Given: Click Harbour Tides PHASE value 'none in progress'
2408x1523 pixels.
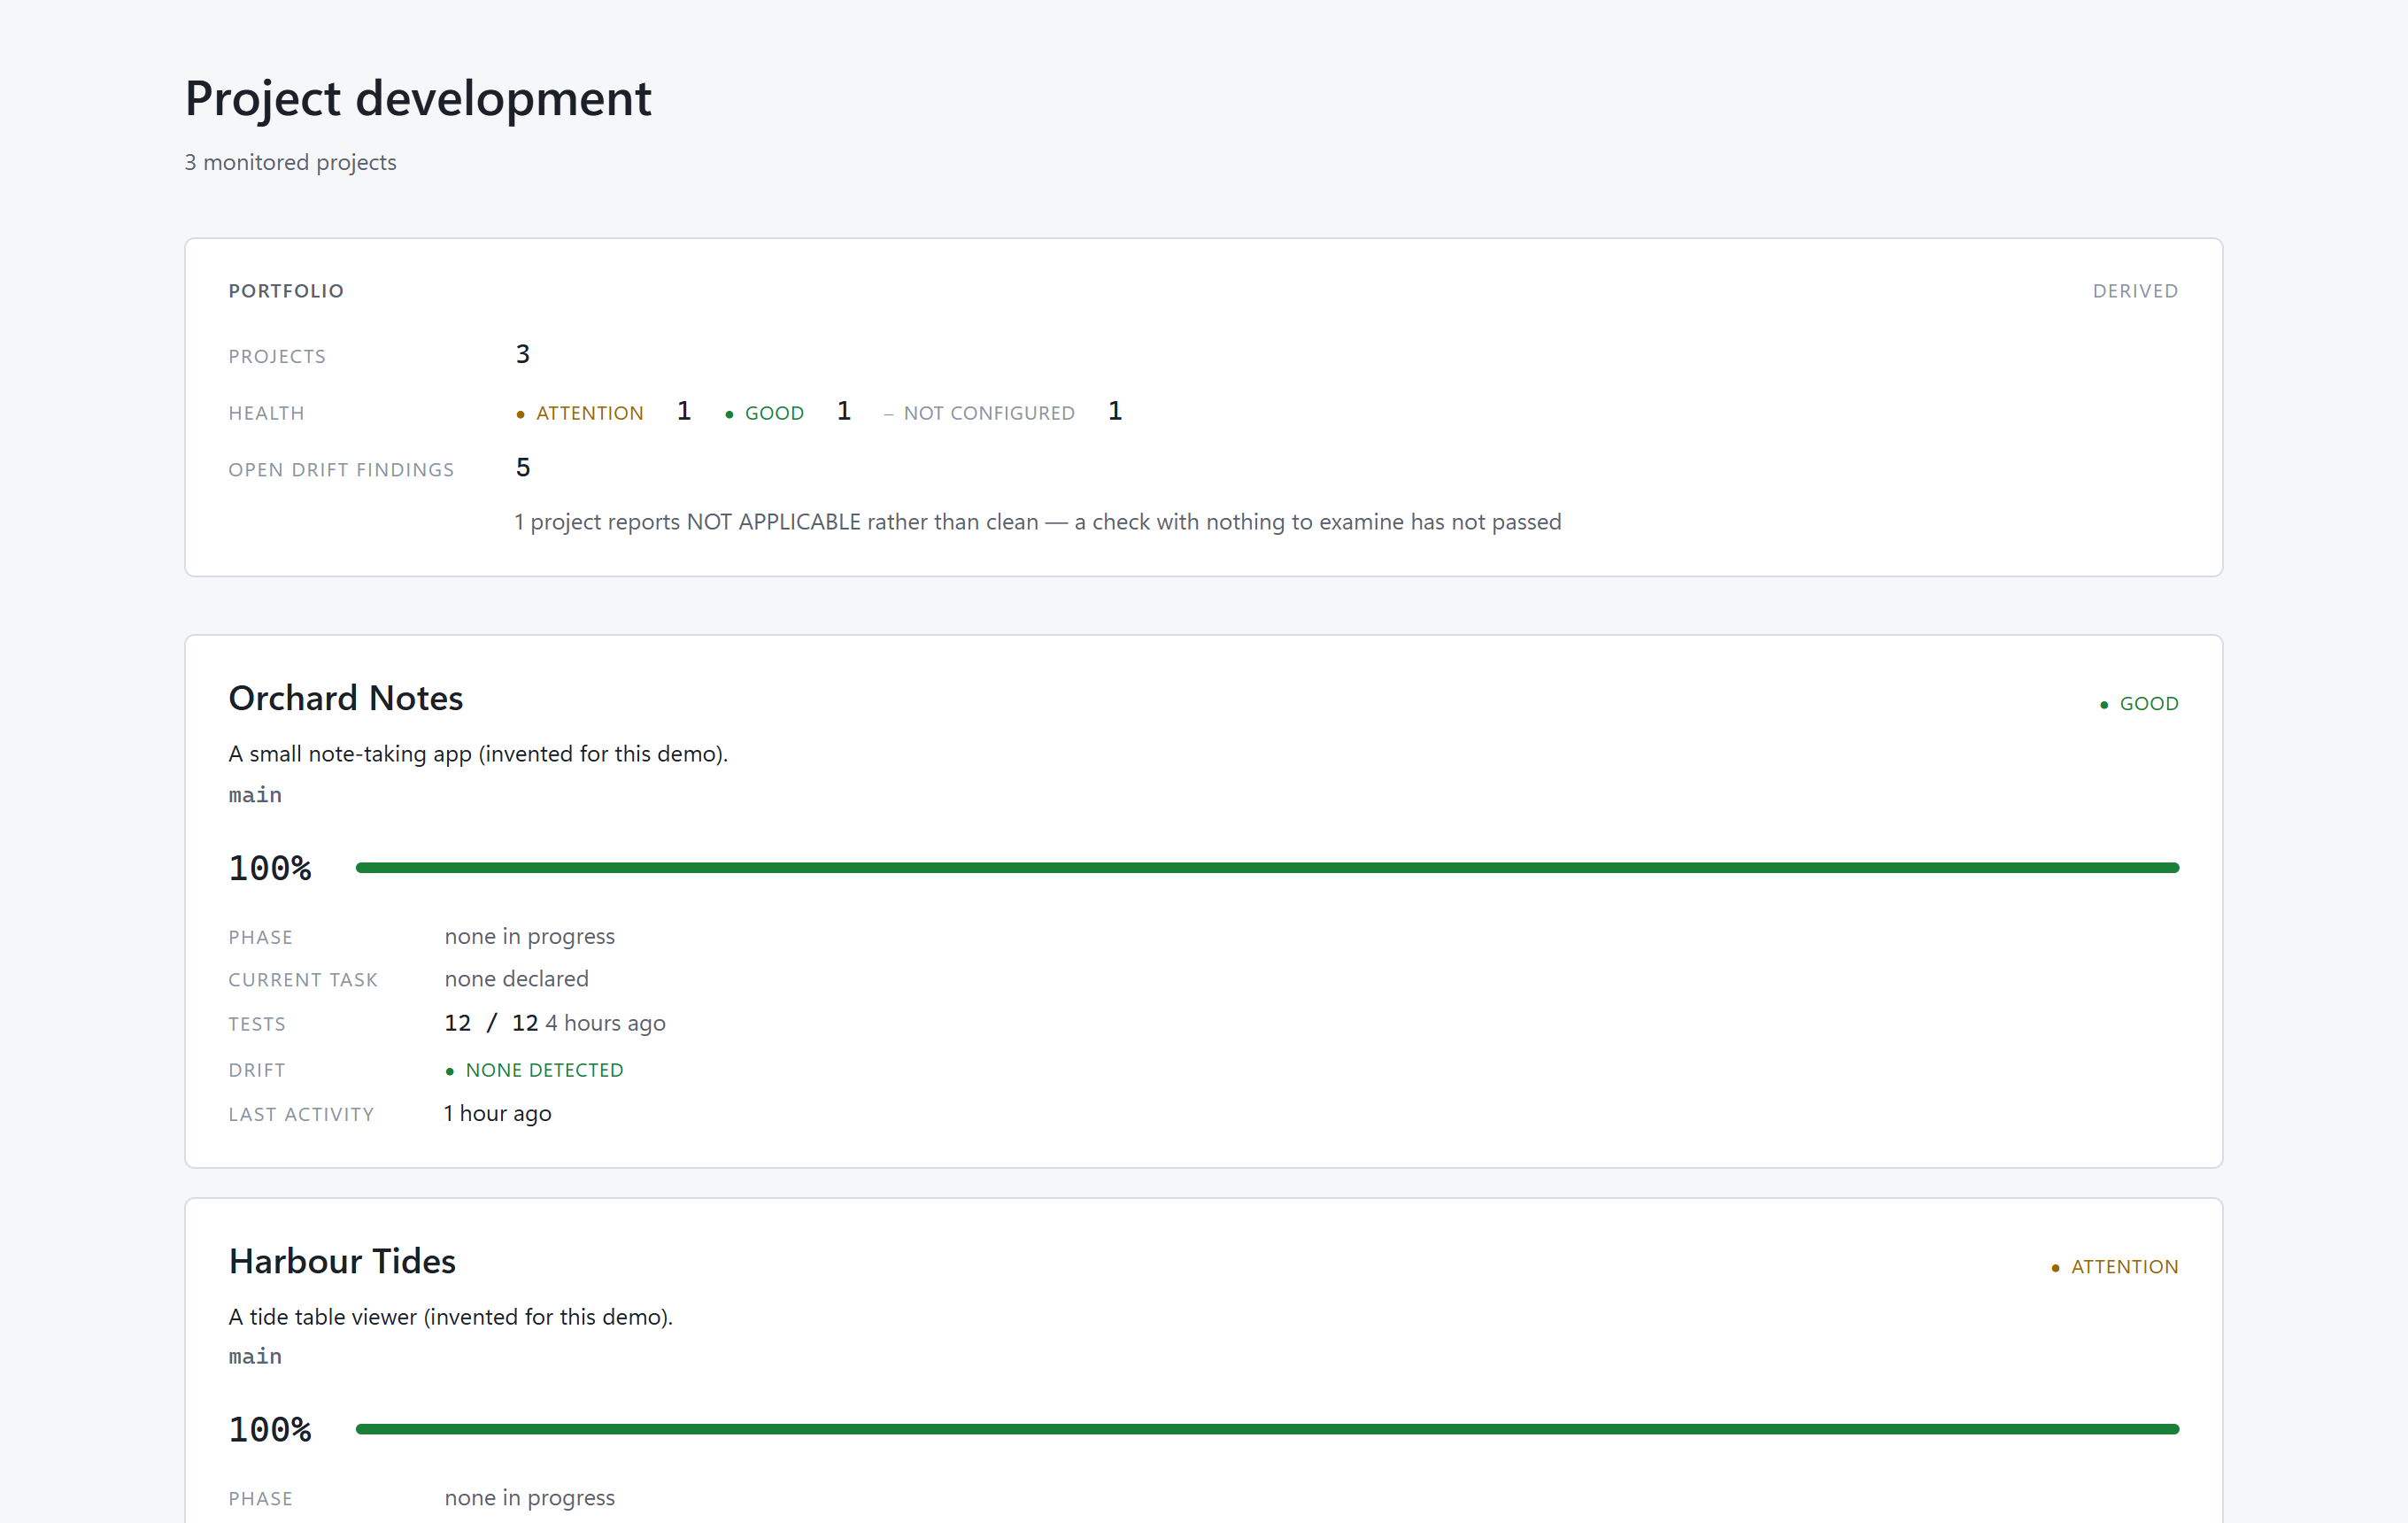Looking at the screenshot, I should click(x=530, y=1498).
